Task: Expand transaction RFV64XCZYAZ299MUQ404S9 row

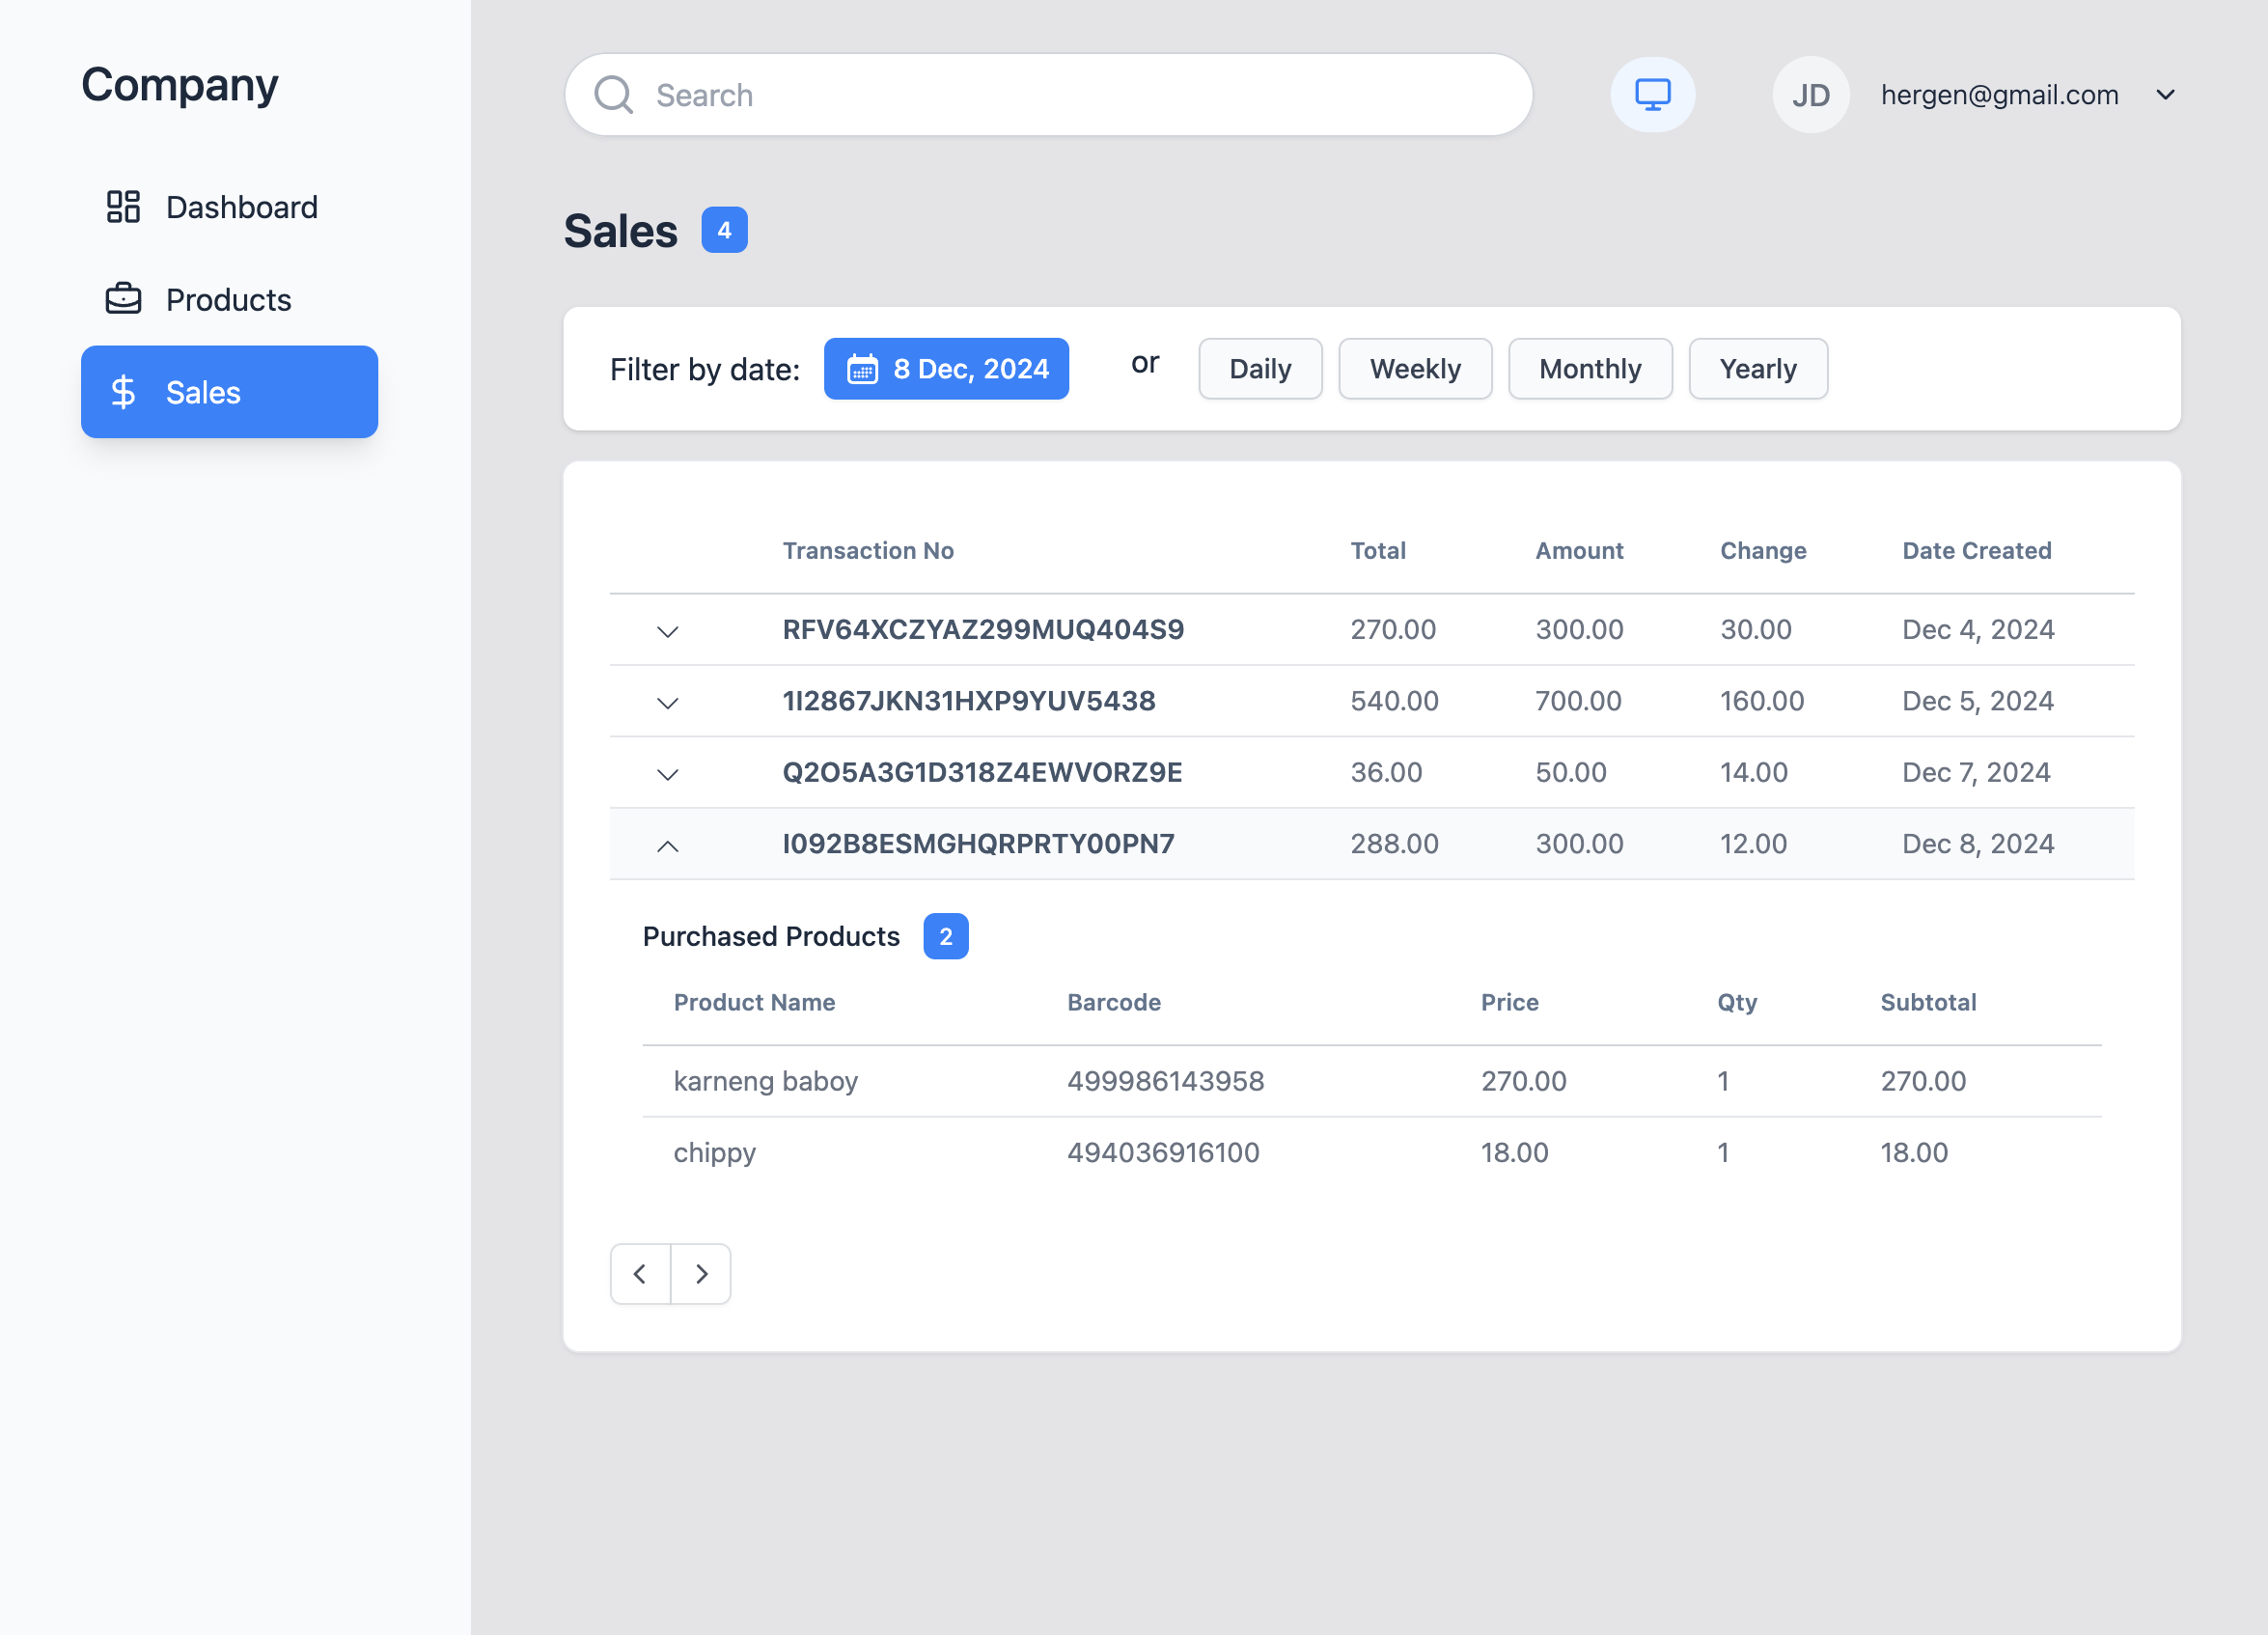Action: tap(667, 631)
